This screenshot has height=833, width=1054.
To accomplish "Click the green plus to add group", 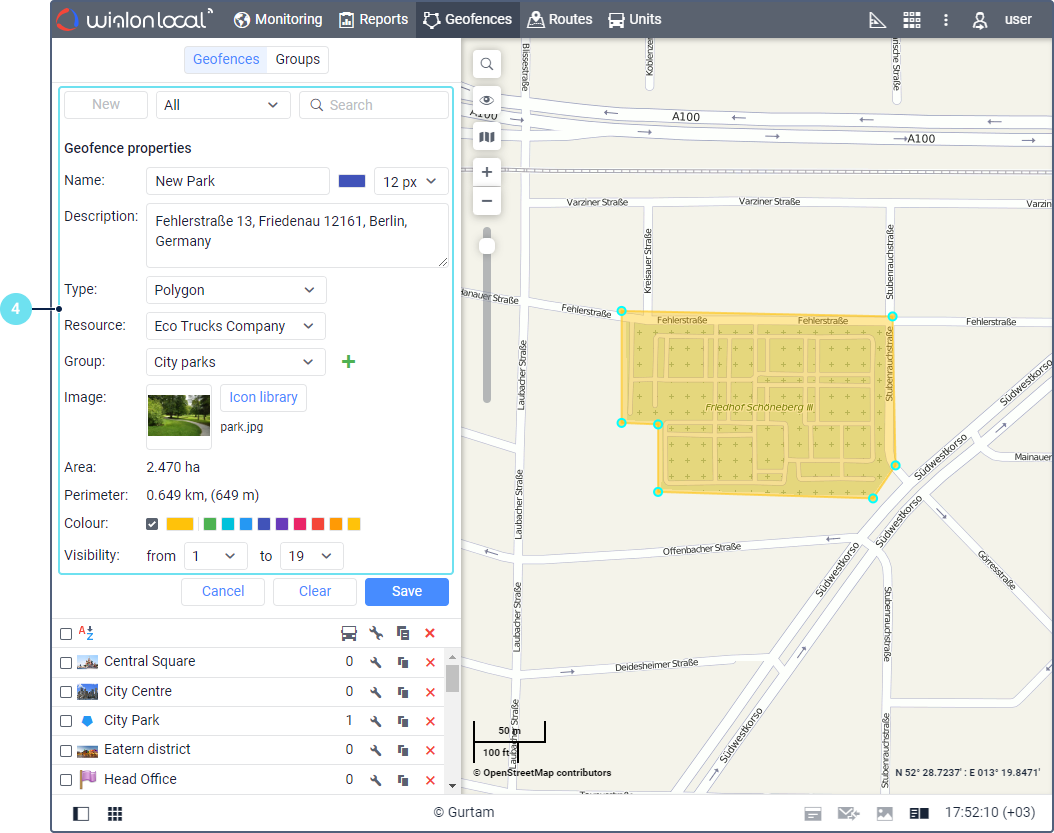I will pos(348,362).
